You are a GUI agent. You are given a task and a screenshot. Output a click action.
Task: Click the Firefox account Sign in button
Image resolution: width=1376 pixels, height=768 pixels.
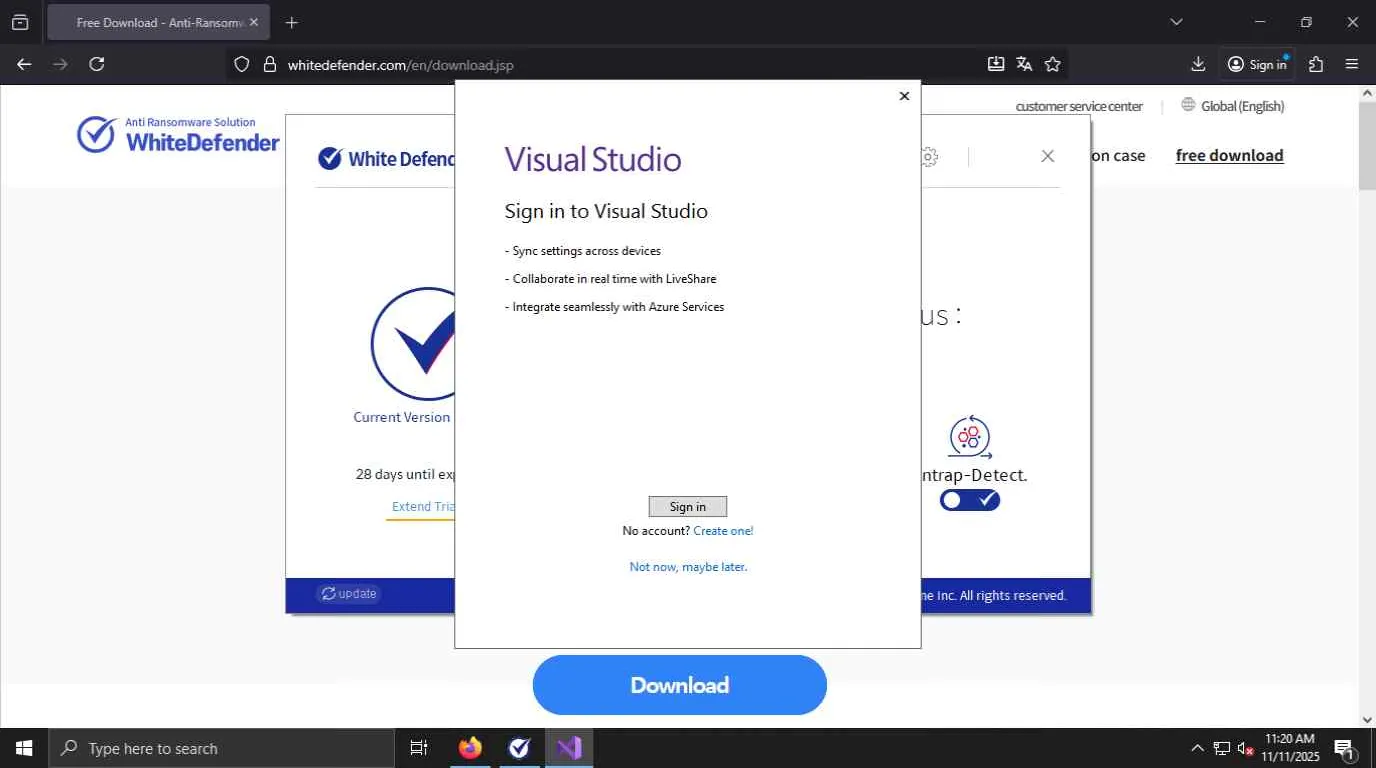click(1258, 65)
